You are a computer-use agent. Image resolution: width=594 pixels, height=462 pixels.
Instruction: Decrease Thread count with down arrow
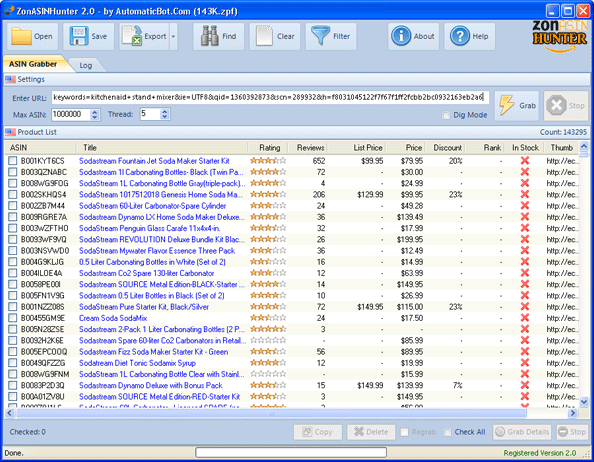[164, 117]
